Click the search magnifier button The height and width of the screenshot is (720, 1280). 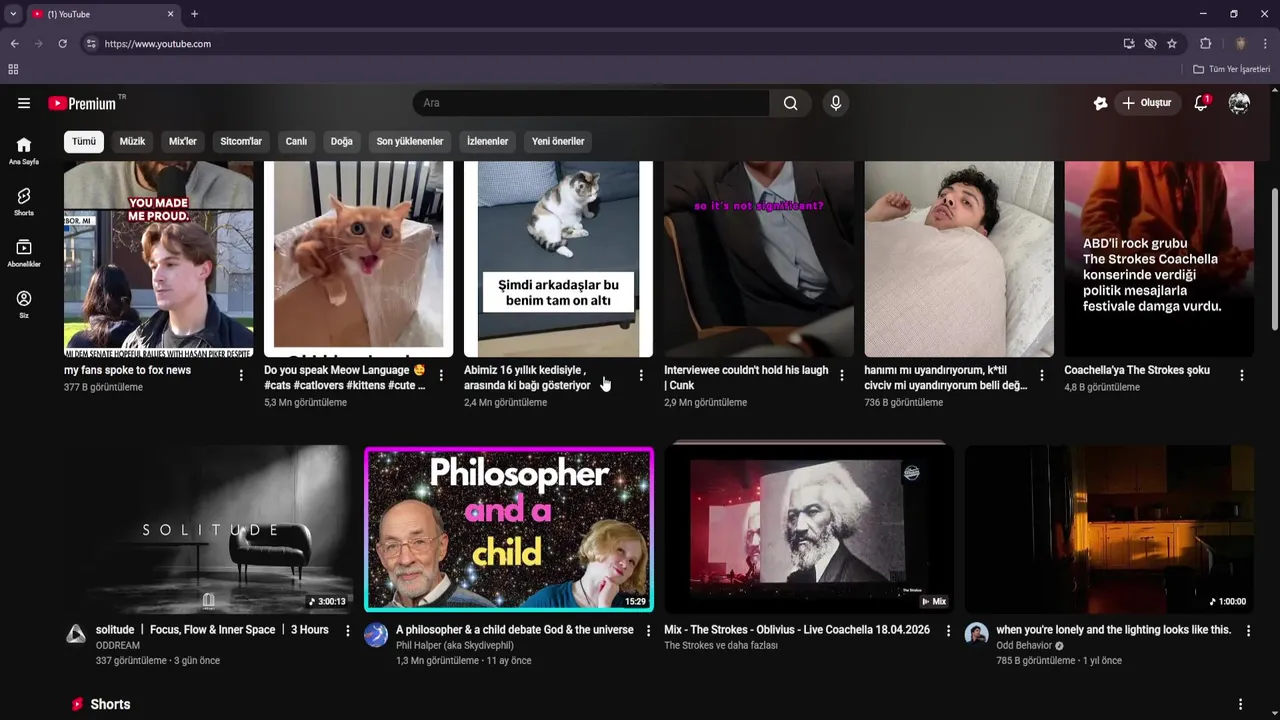point(790,103)
